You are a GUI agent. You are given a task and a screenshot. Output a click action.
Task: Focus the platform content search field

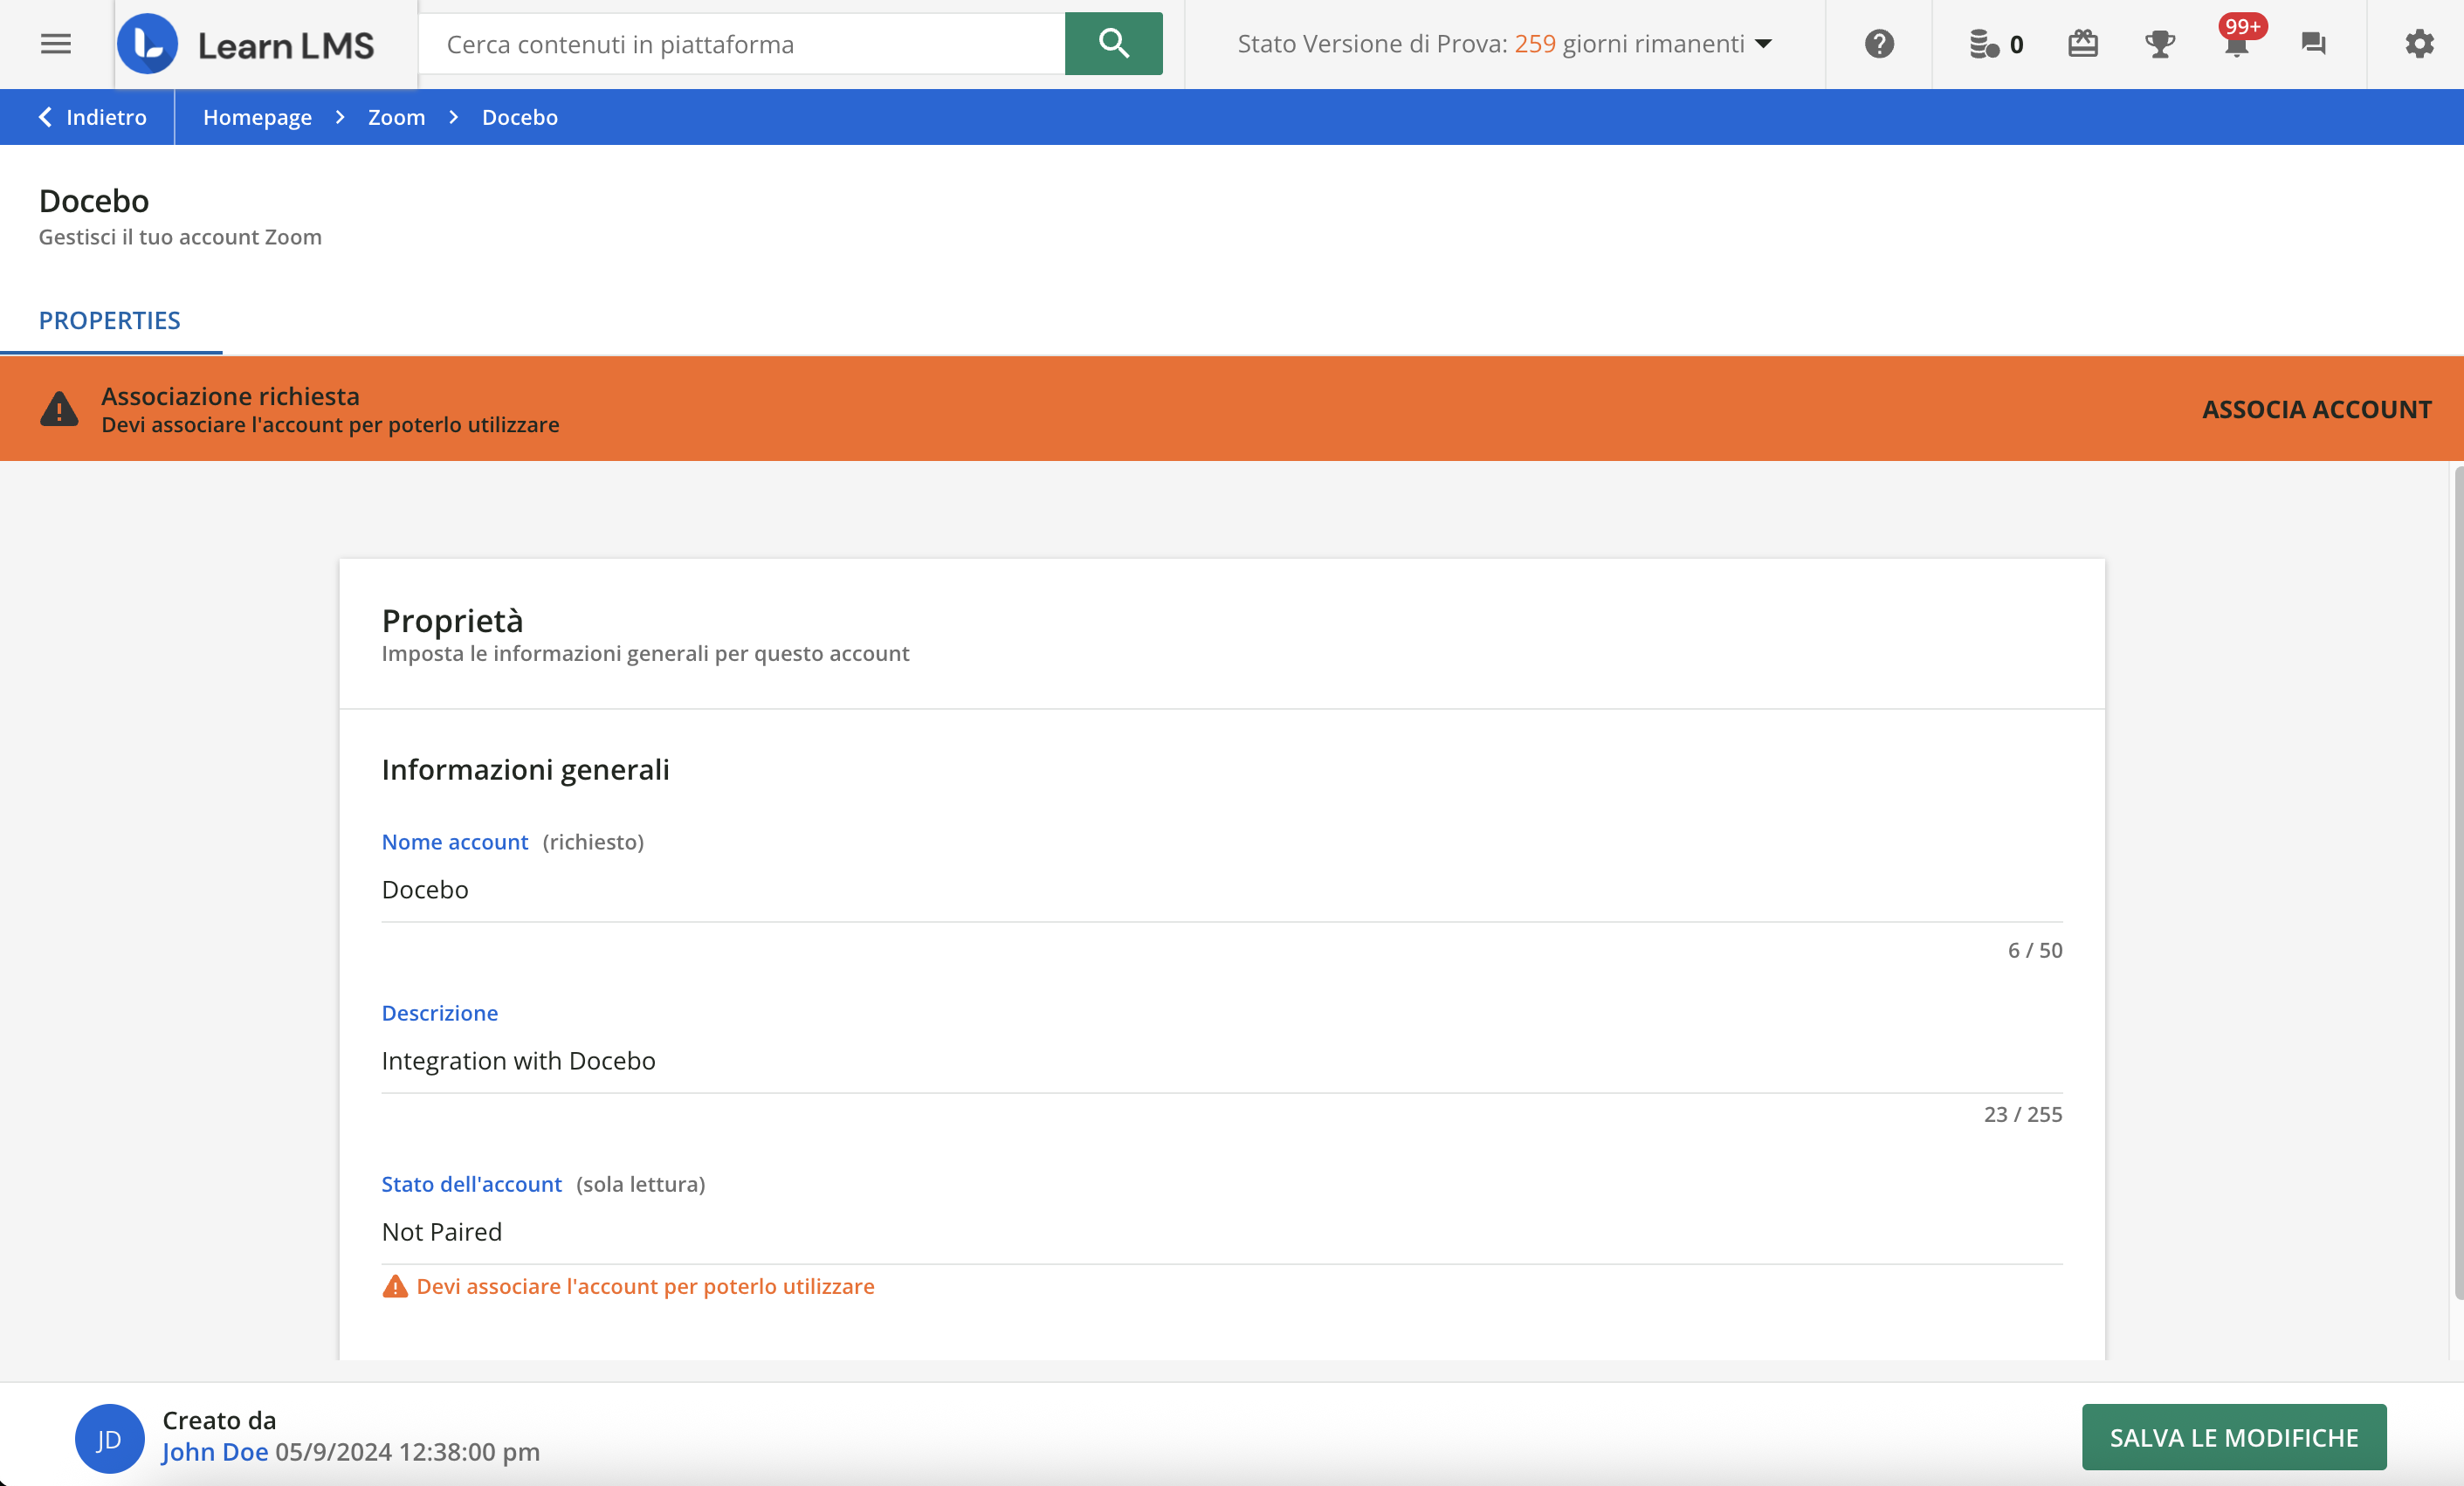742,44
